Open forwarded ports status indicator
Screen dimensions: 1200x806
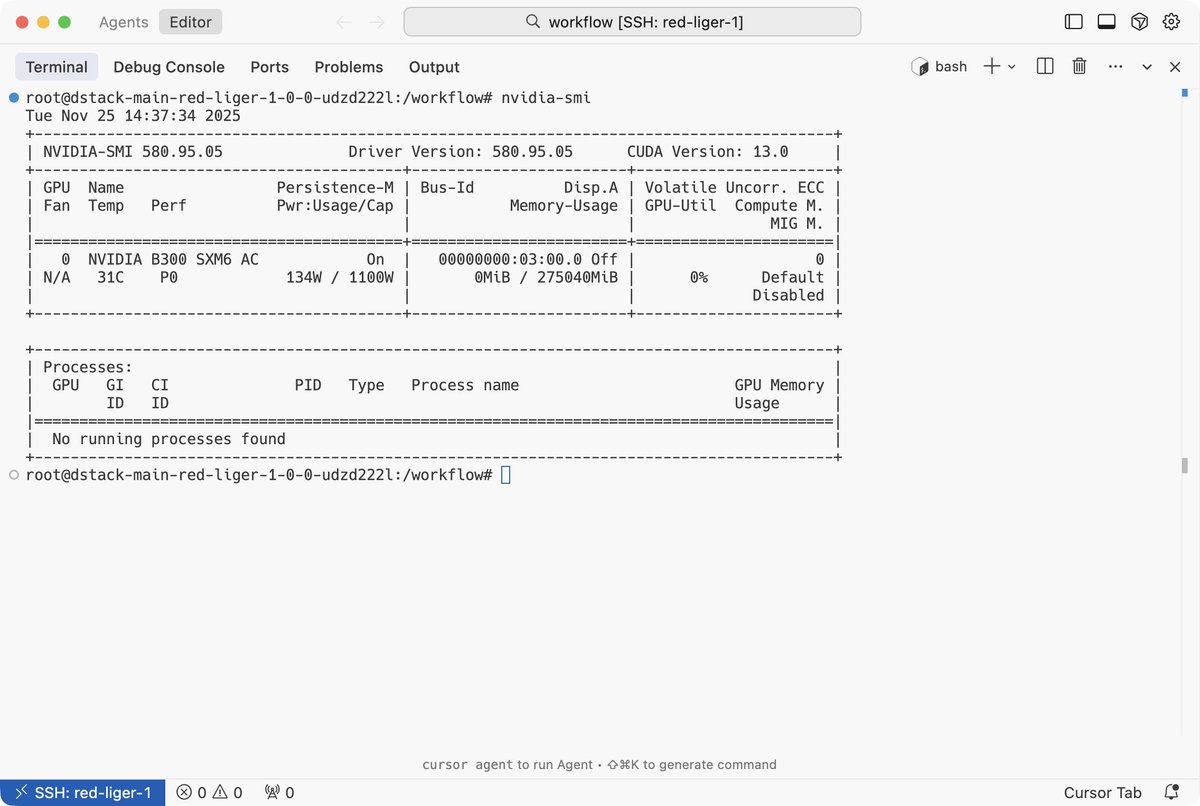(x=279, y=793)
